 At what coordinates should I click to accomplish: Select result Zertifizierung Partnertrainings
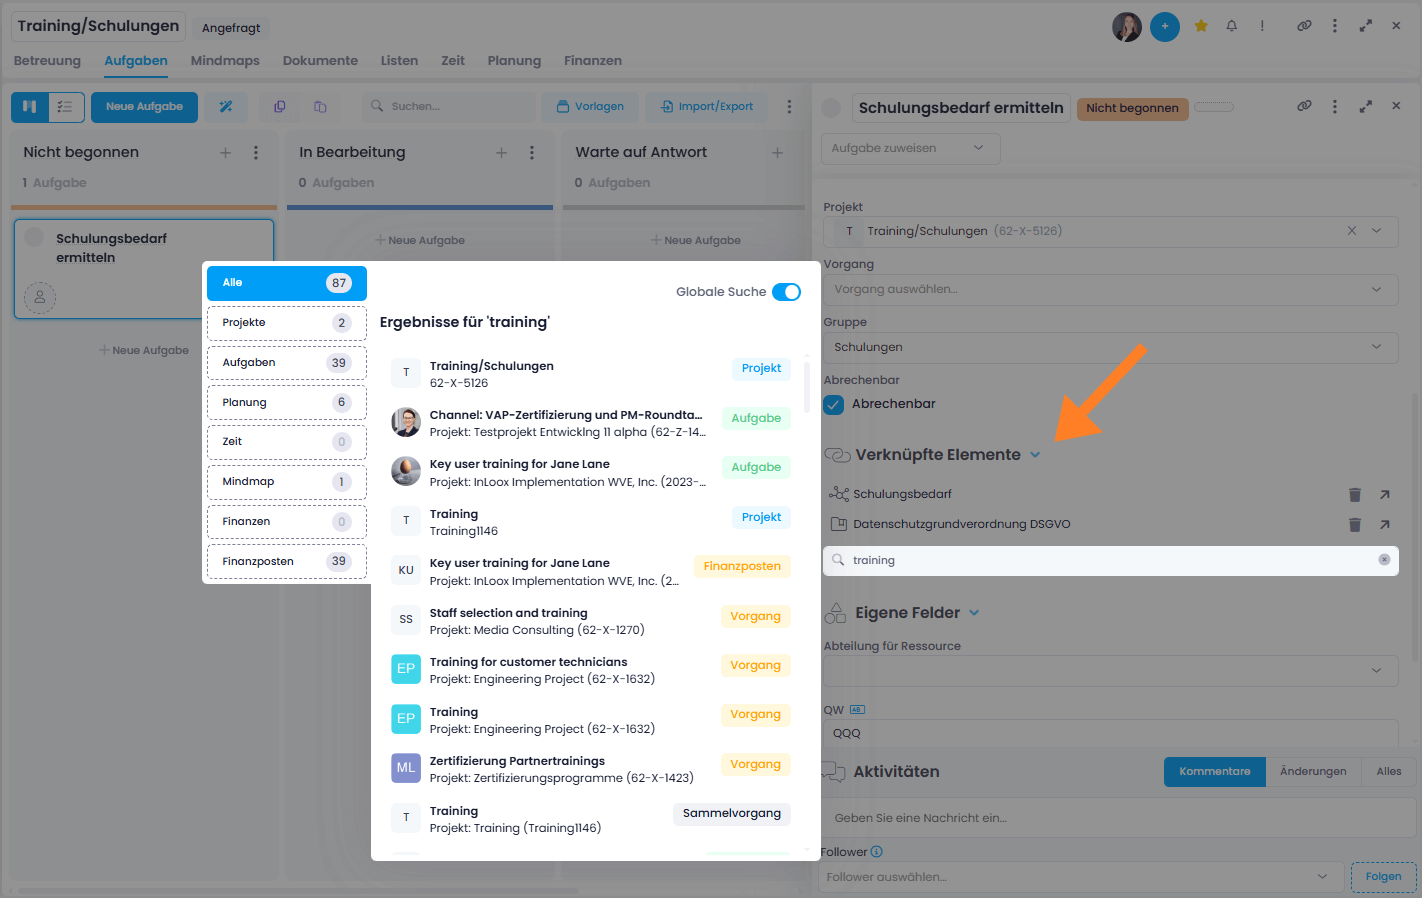(x=590, y=770)
